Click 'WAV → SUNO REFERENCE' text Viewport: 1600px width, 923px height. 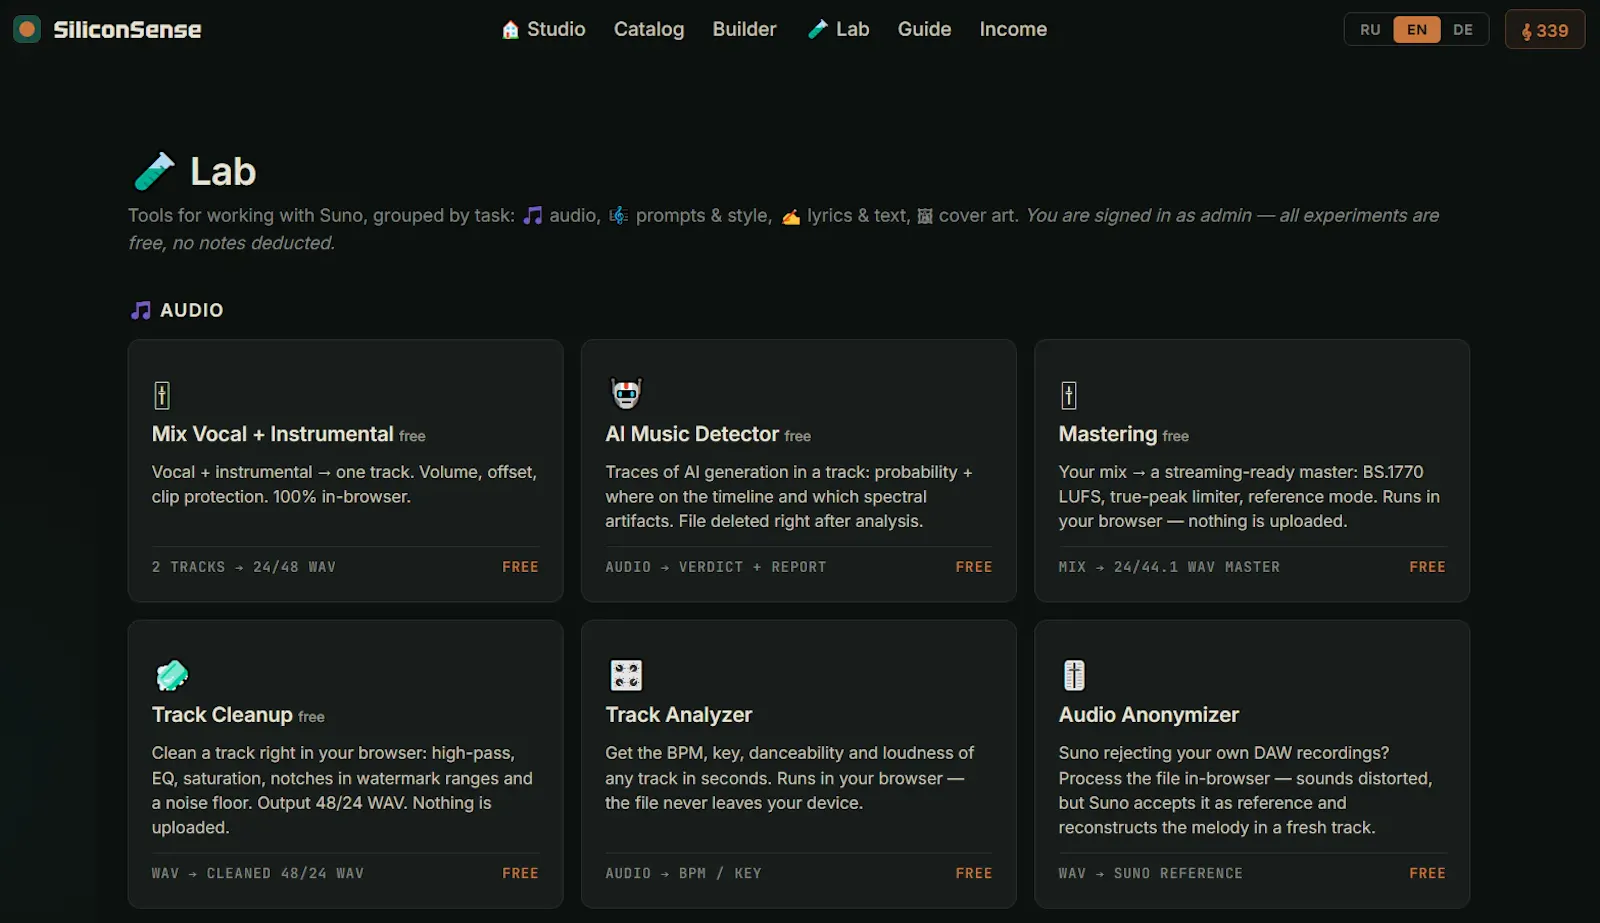[1151, 873]
